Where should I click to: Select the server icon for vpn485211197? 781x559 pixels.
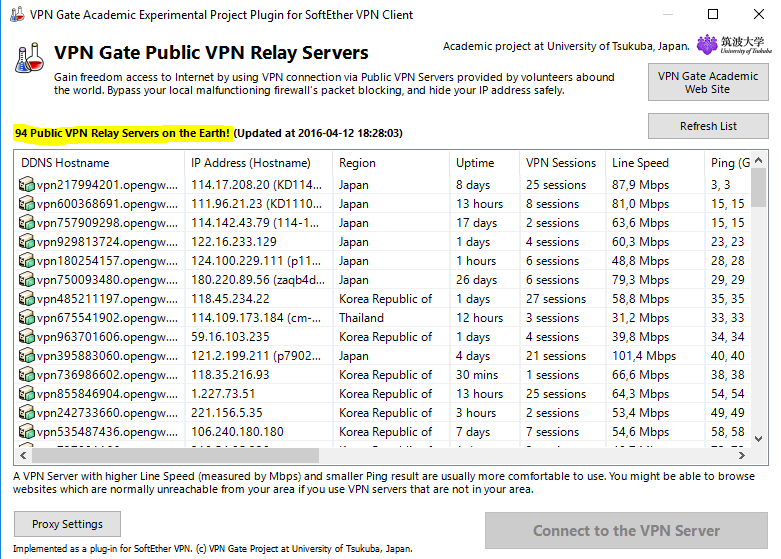pos(26,299)
